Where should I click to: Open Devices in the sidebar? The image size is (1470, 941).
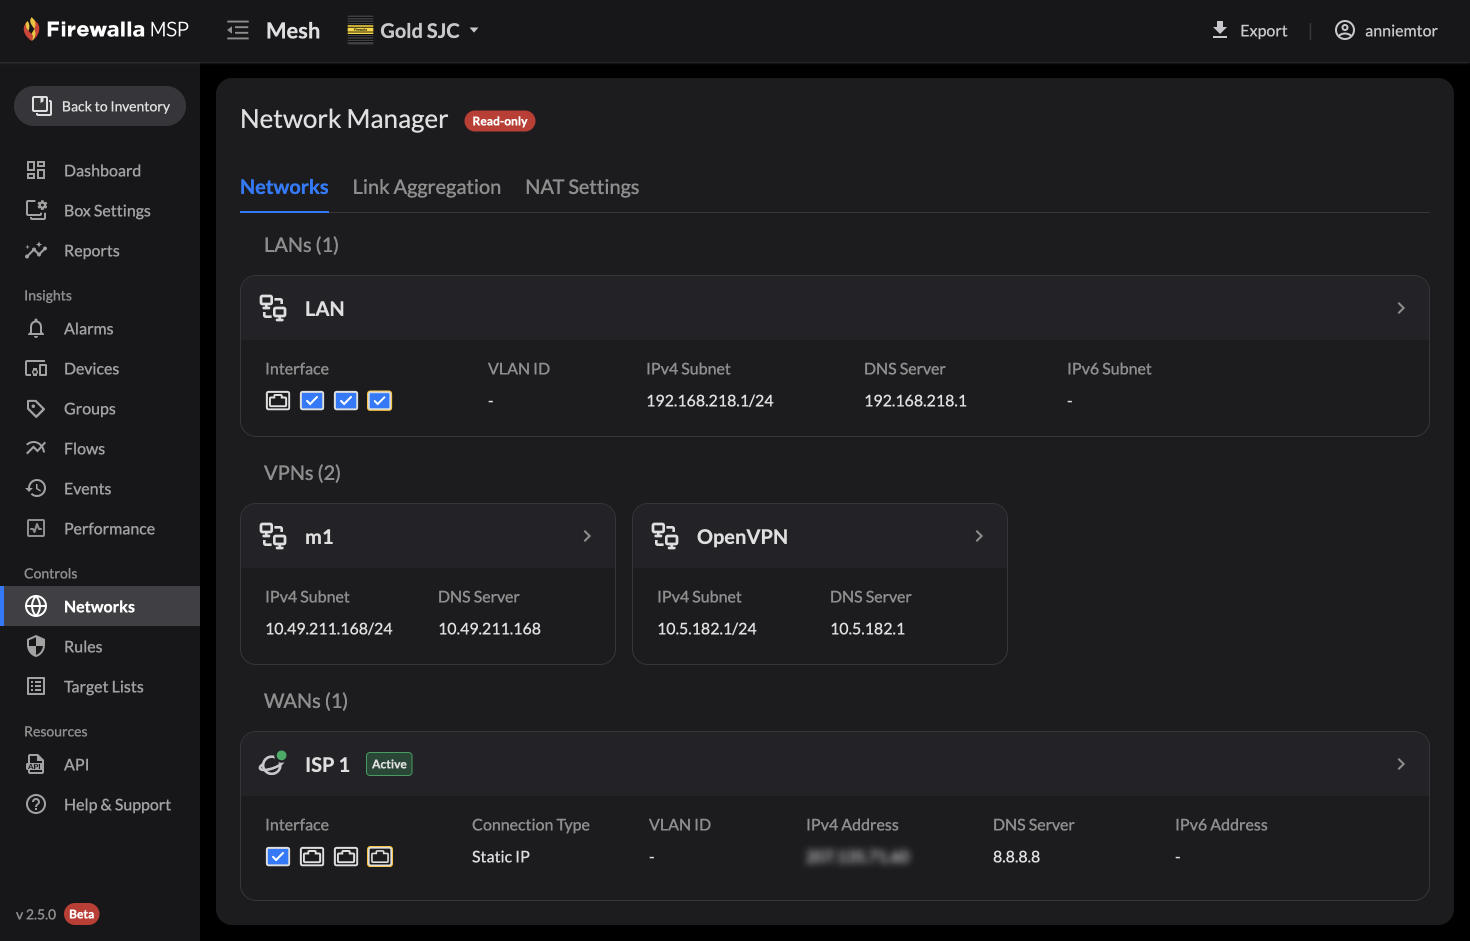coord(91,369)
